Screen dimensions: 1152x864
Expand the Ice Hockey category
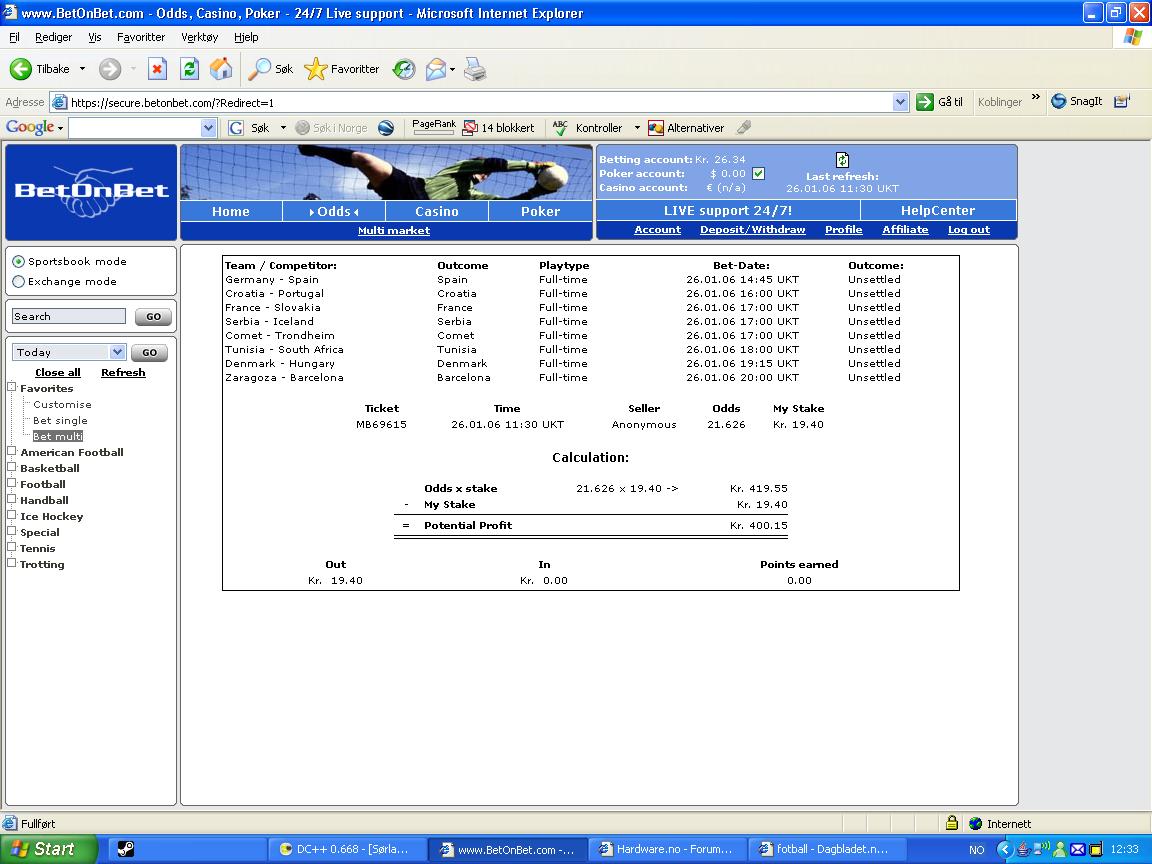(x=12, y=515)
